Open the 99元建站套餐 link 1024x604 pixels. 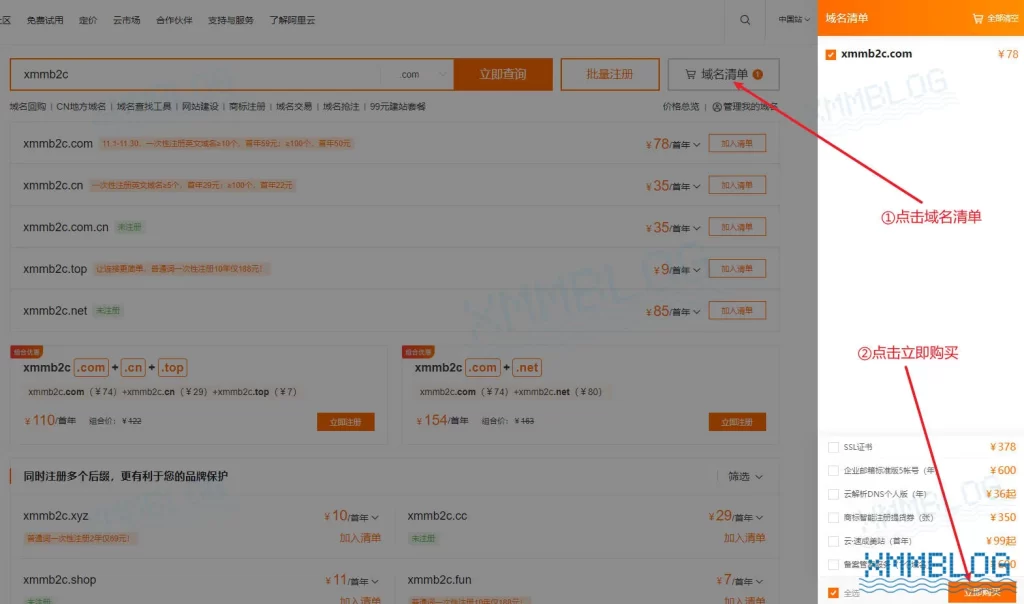tap(398, 106)
